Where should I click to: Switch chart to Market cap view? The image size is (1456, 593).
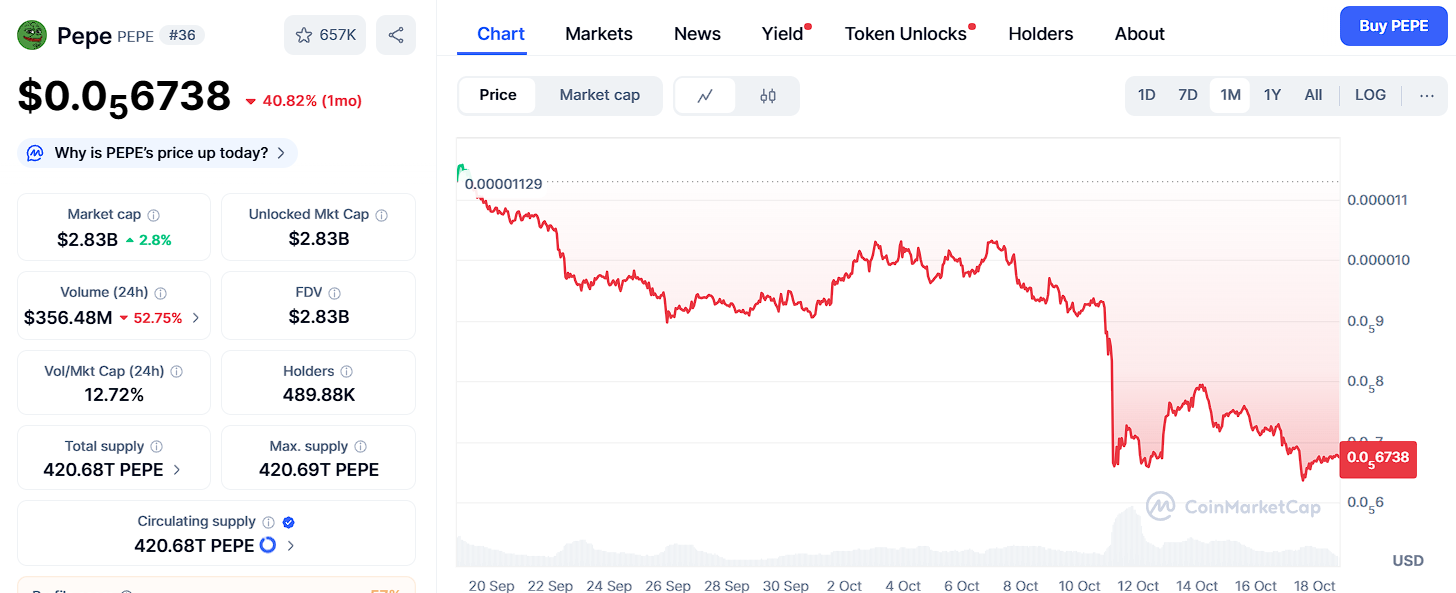599,95
